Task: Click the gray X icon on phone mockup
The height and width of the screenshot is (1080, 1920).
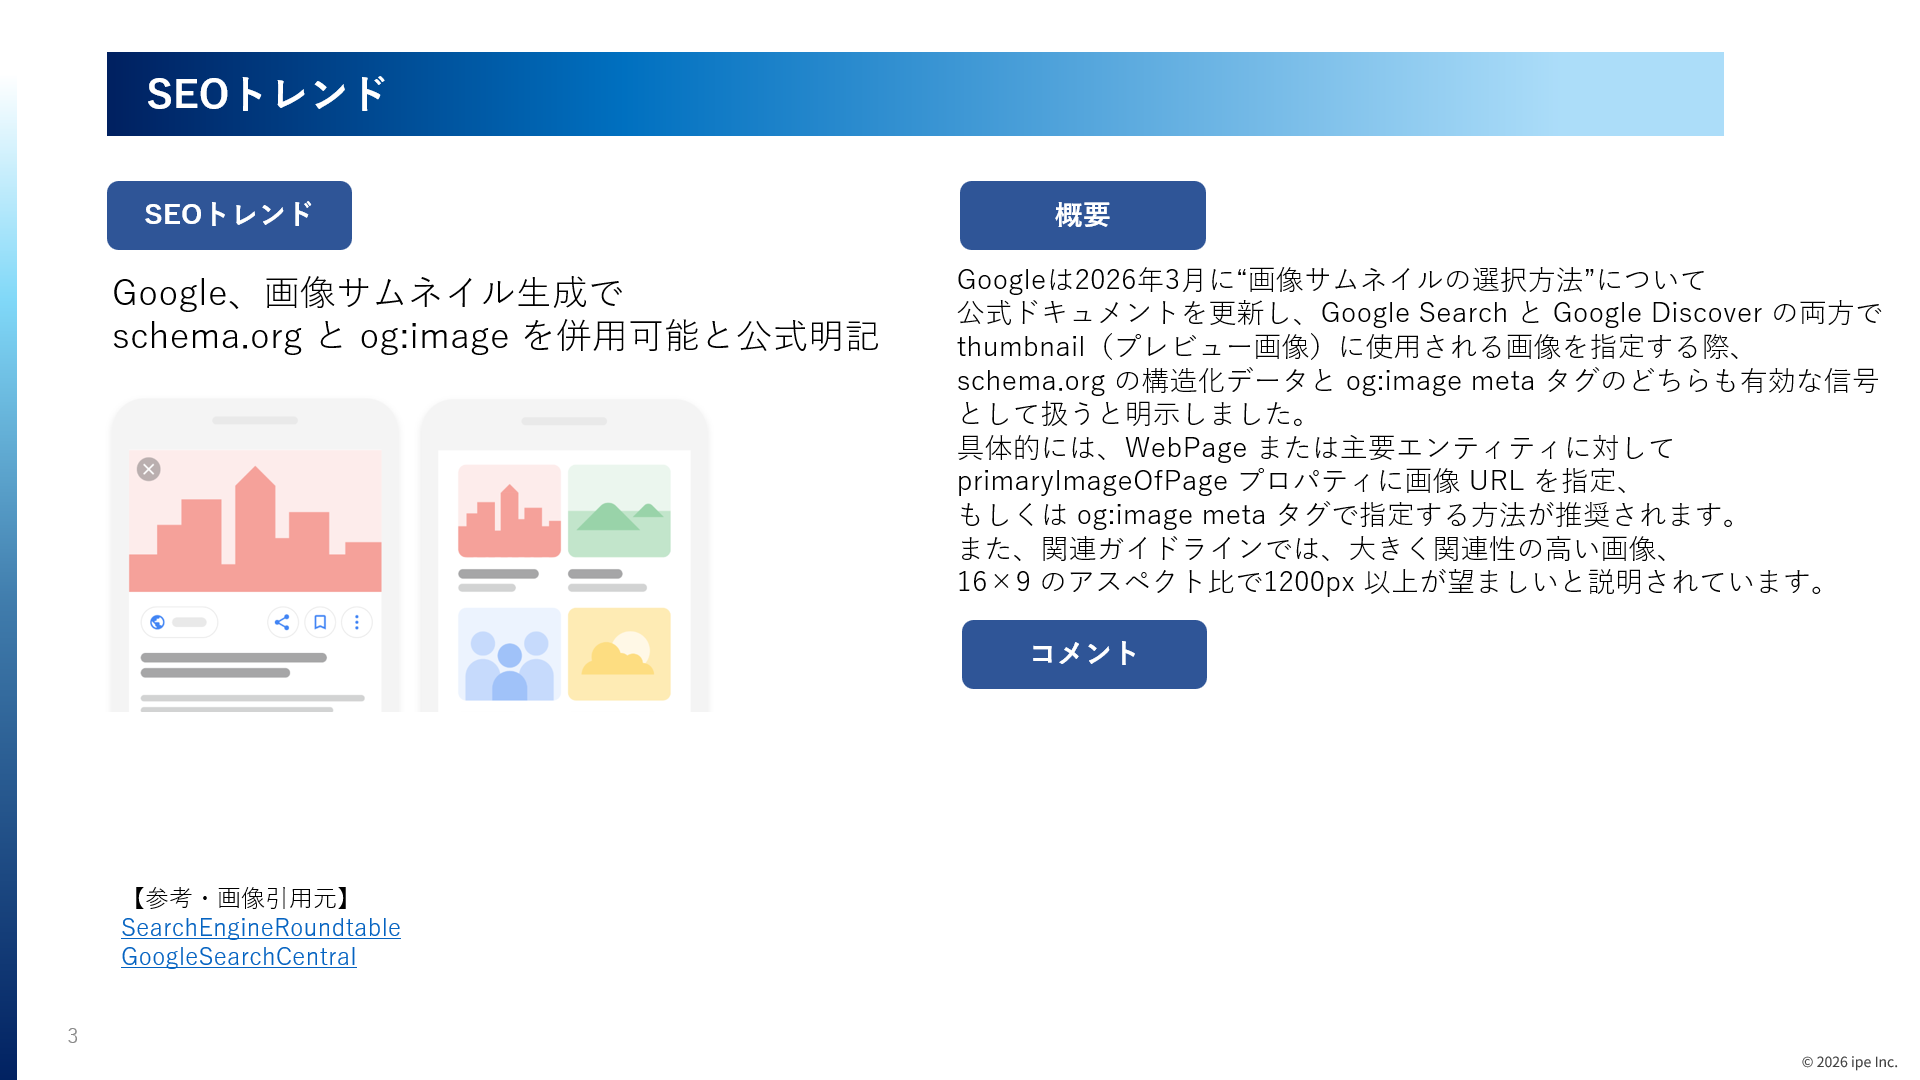Action: 149,469
